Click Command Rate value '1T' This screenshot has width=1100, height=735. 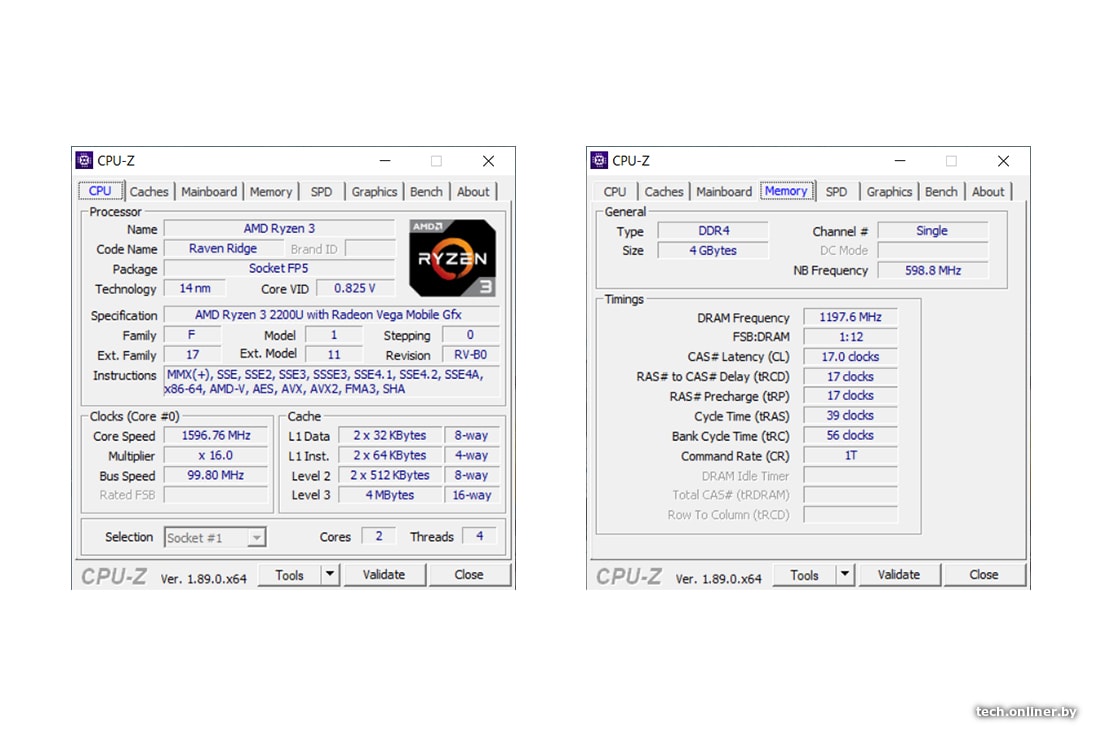pyautogui.click(x=850, y=455)
